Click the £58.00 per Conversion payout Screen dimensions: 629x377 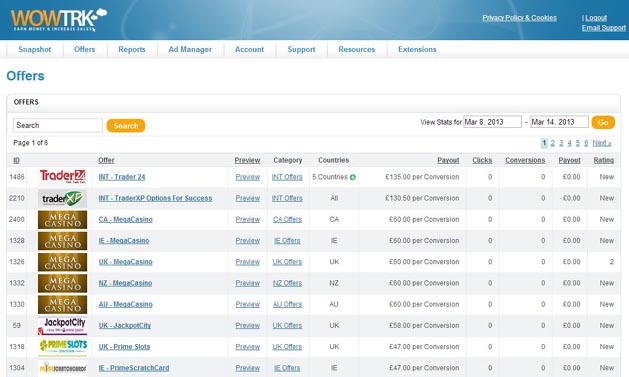[424, 326]
